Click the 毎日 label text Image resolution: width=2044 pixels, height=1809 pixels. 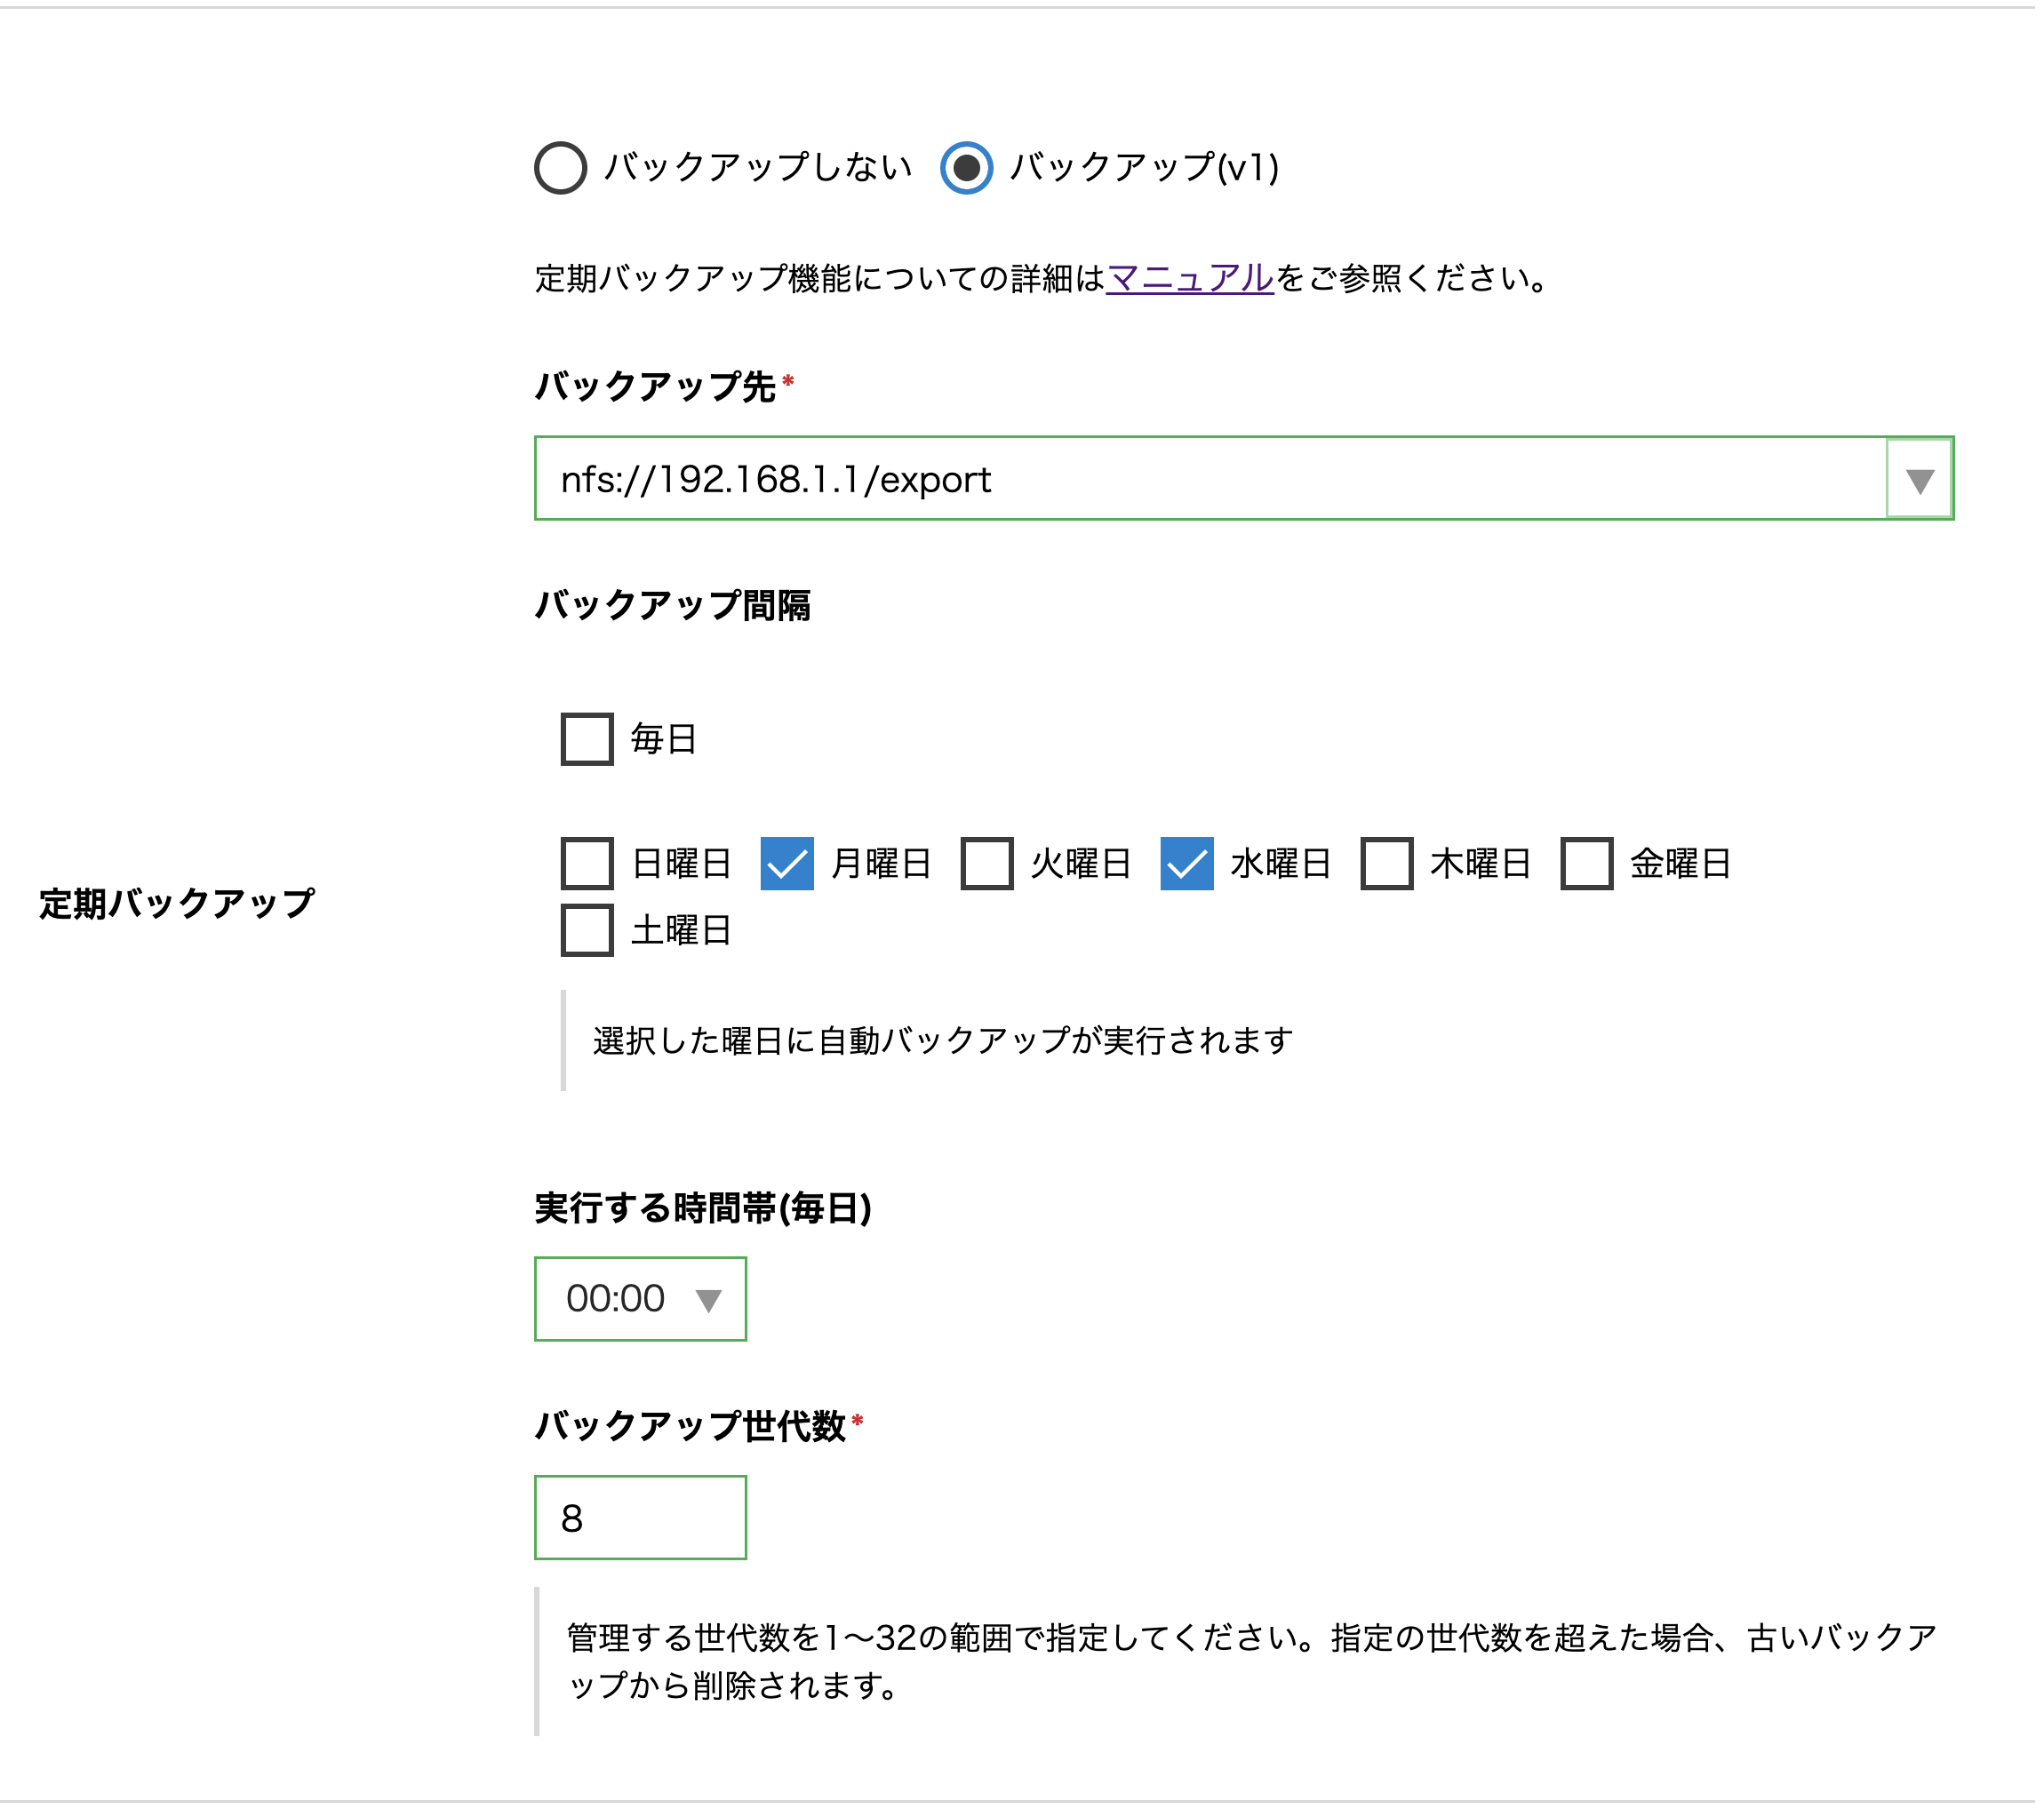click(x=663, y=739)
